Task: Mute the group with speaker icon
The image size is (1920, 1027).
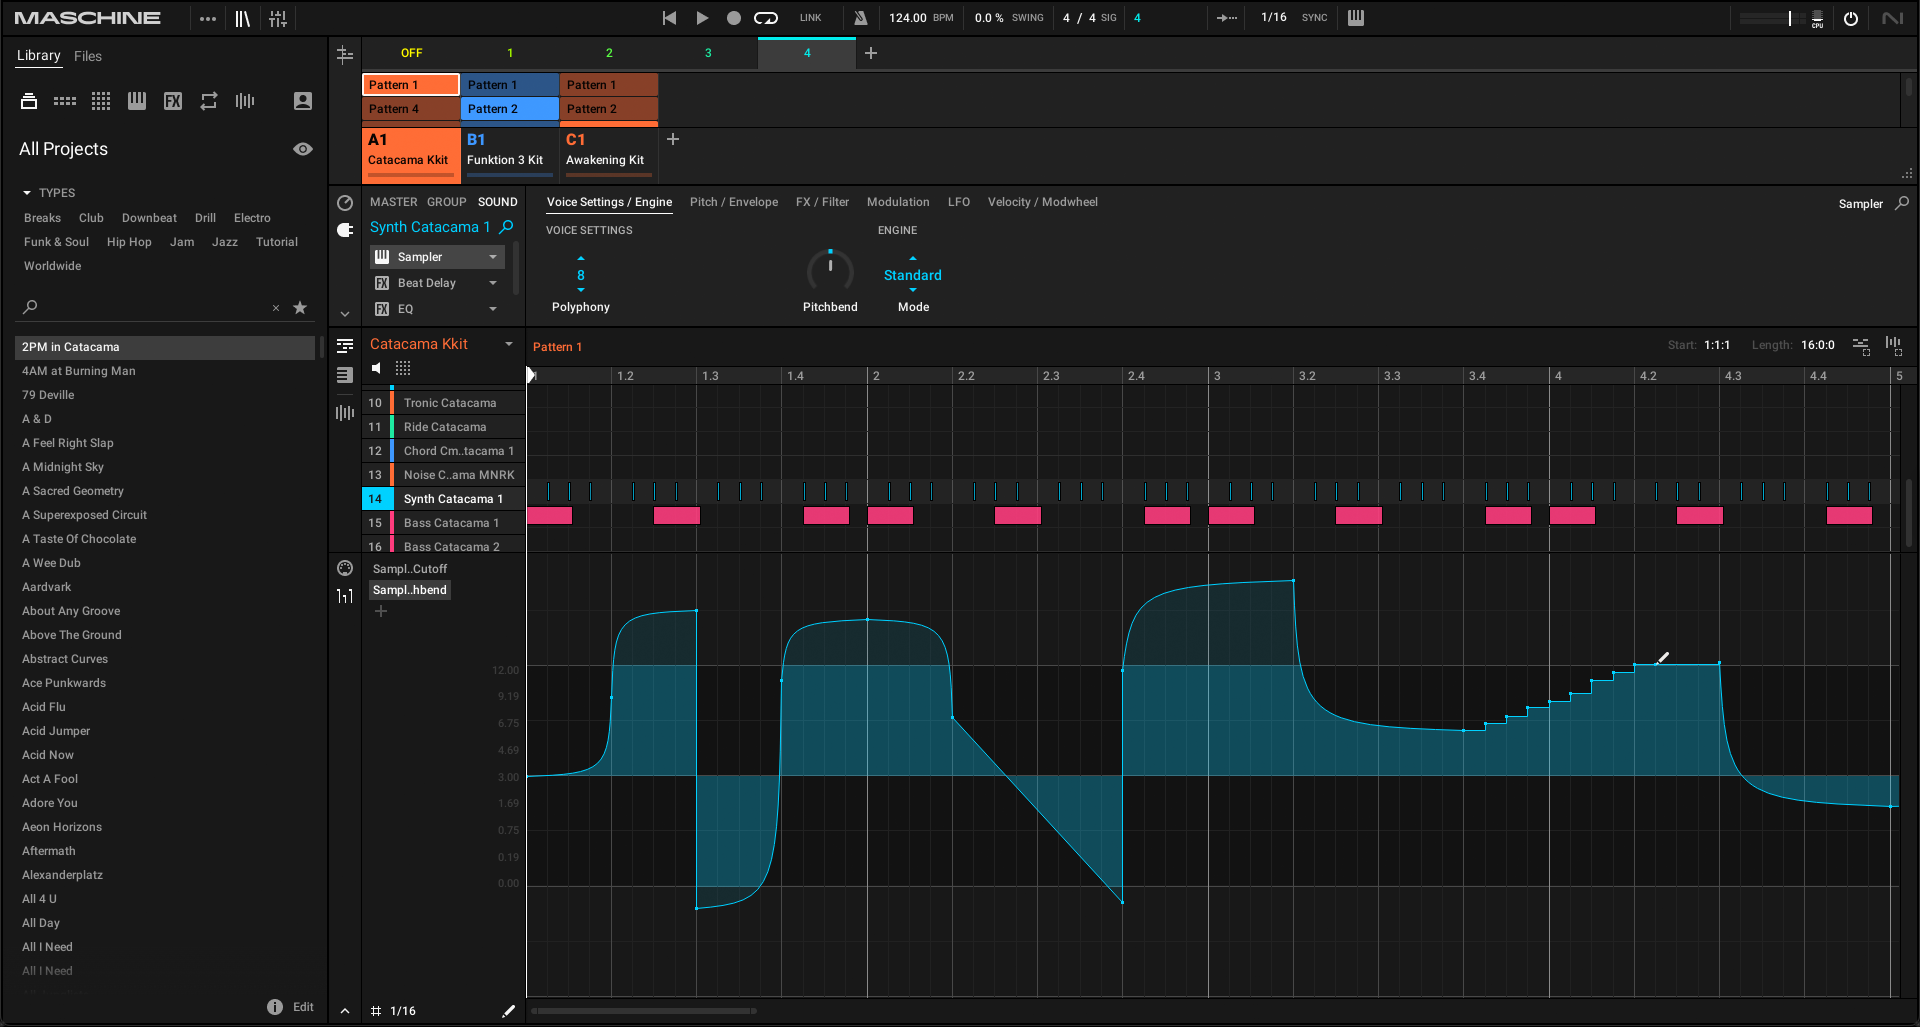Action: pos(377,368)
